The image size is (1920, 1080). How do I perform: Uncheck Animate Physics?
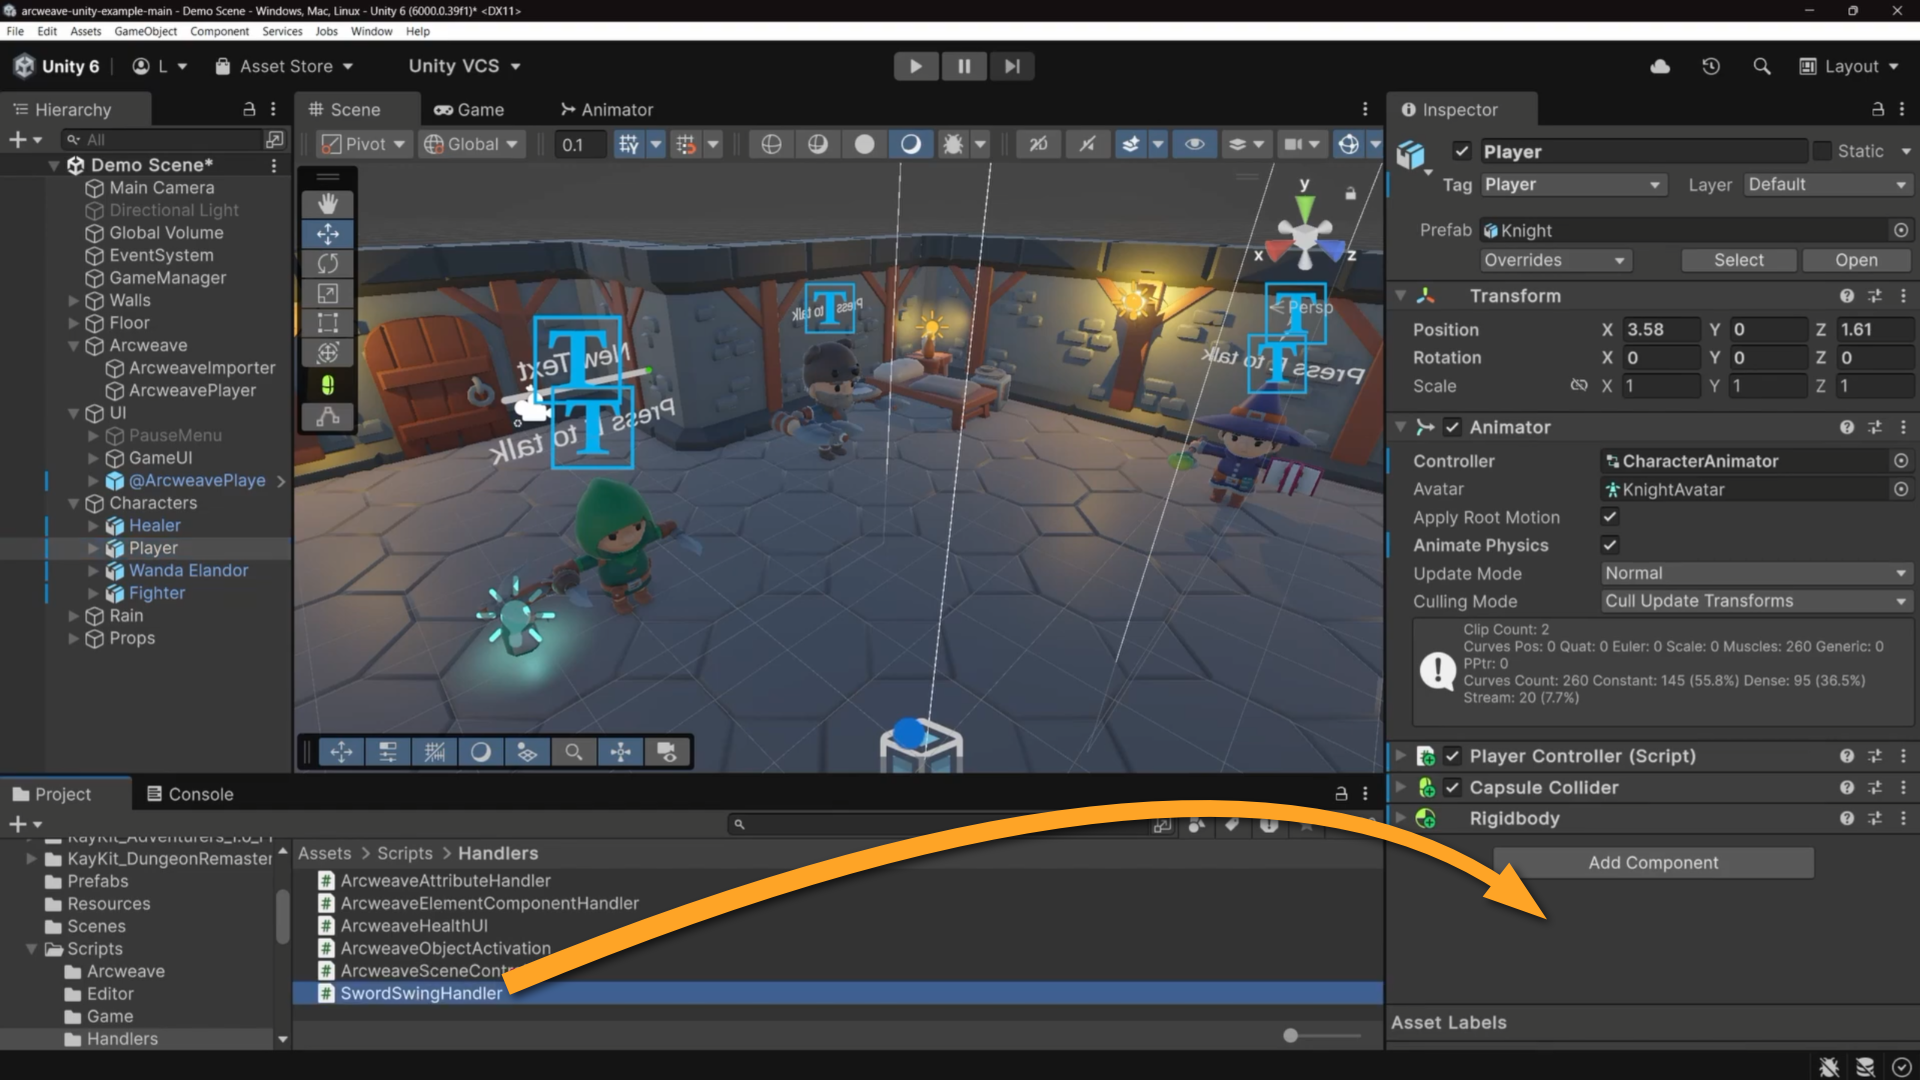[x=1609, y=545]
